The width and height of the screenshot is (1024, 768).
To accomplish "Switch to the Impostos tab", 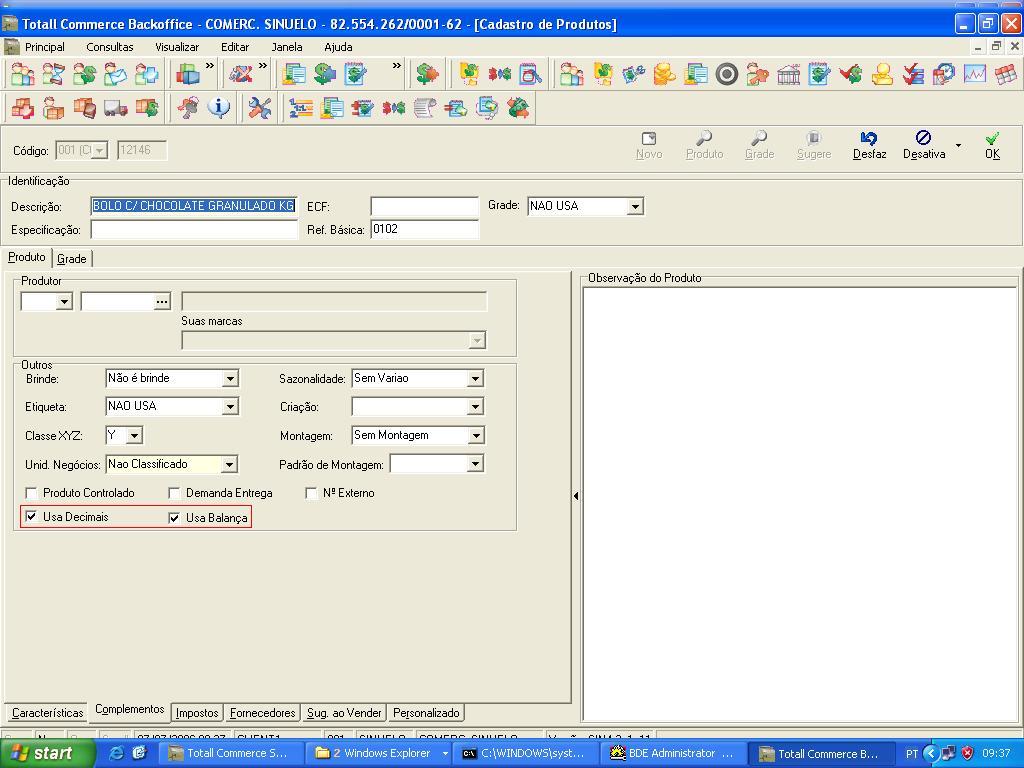I will click(196, 712).
